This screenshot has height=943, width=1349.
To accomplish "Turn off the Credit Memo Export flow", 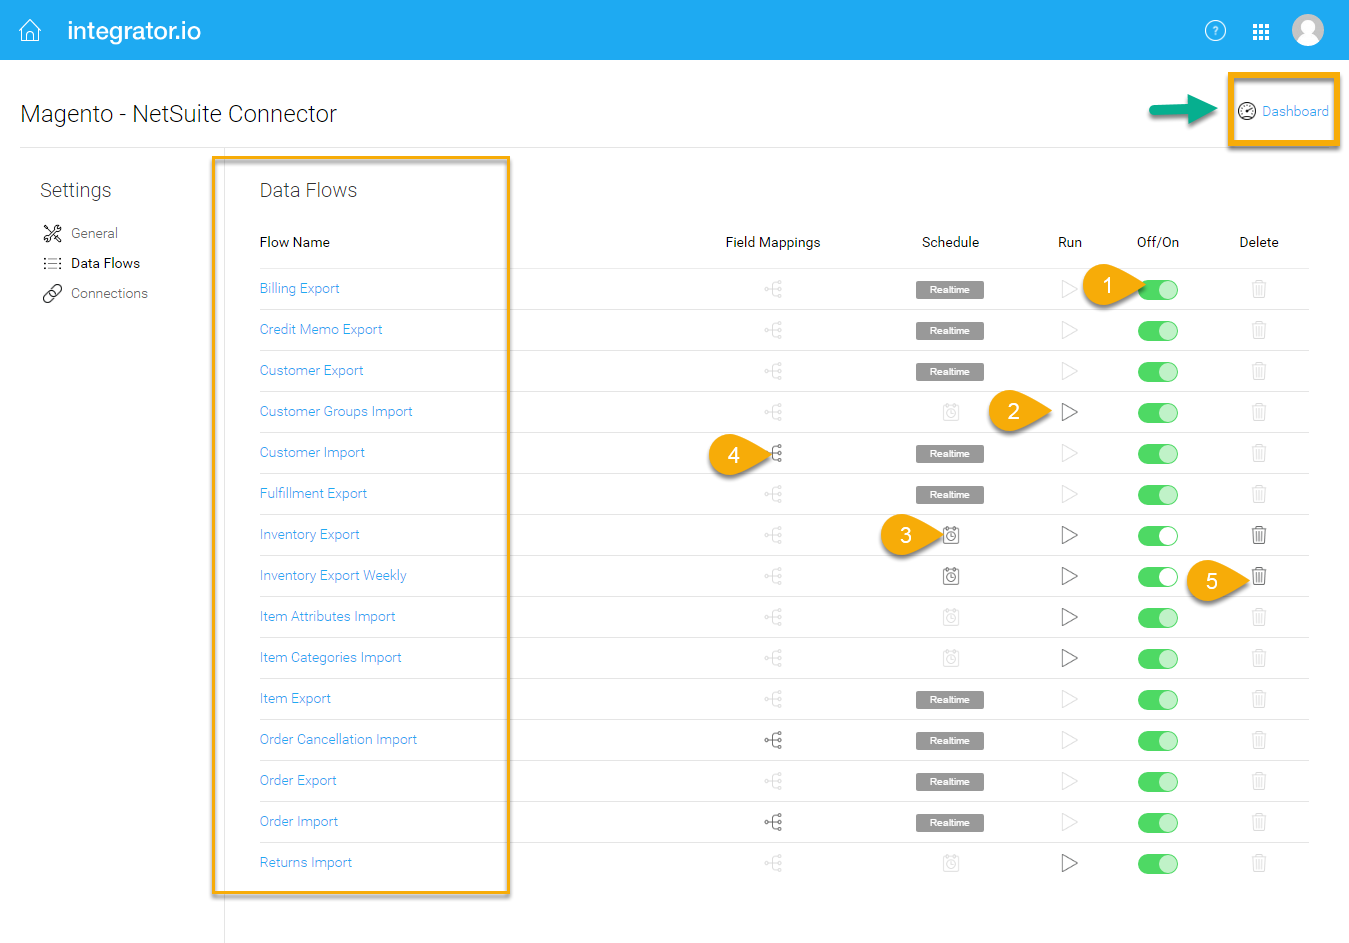I will 1158,331.
